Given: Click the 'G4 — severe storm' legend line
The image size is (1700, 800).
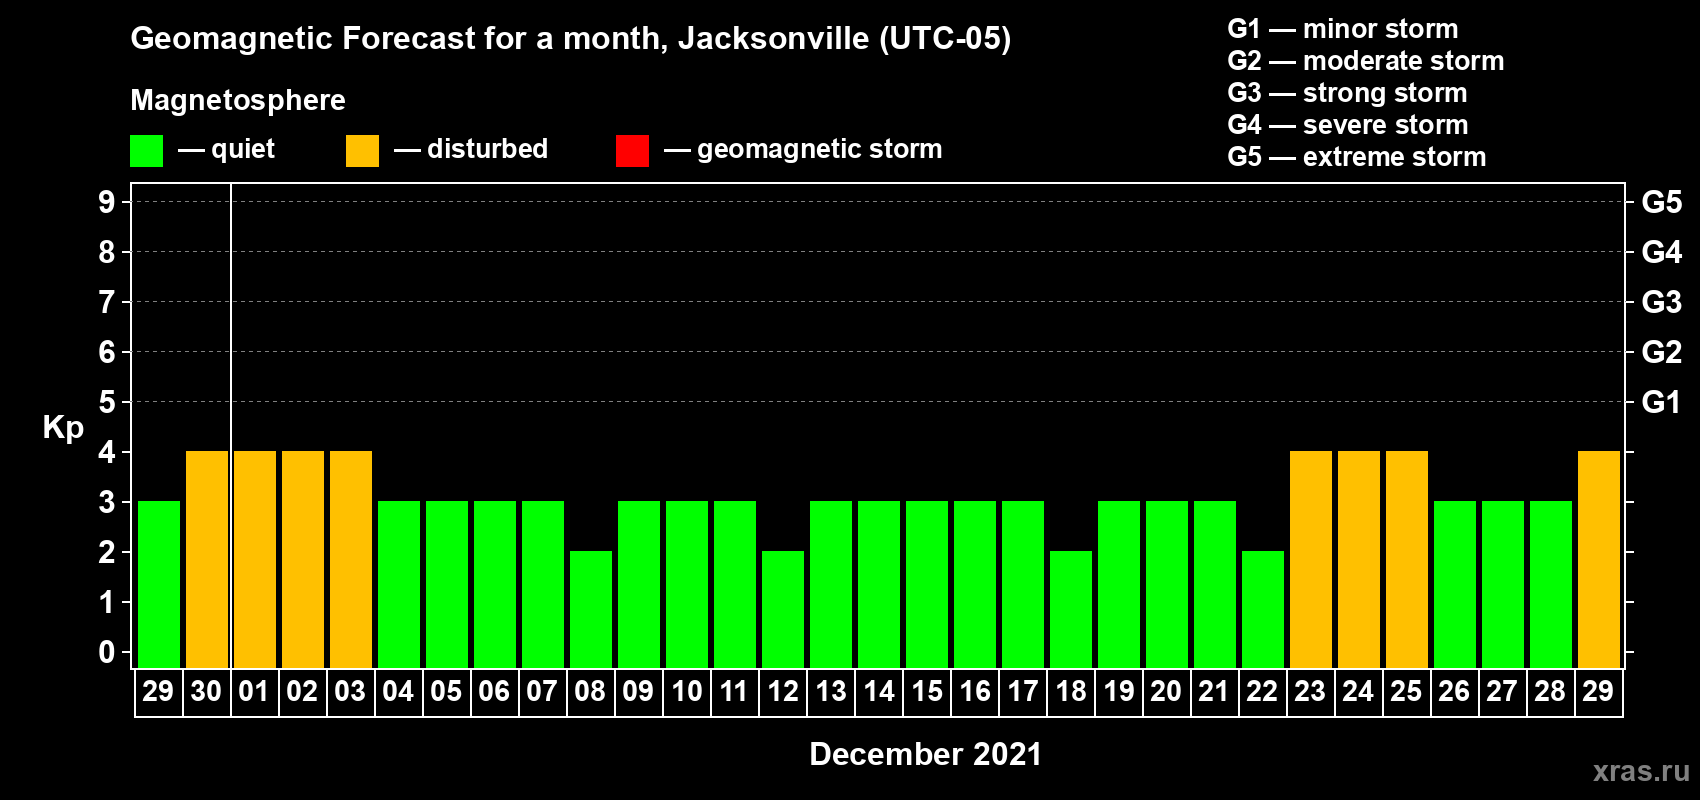Looking at the screenshot, I should pos(1347,125).
